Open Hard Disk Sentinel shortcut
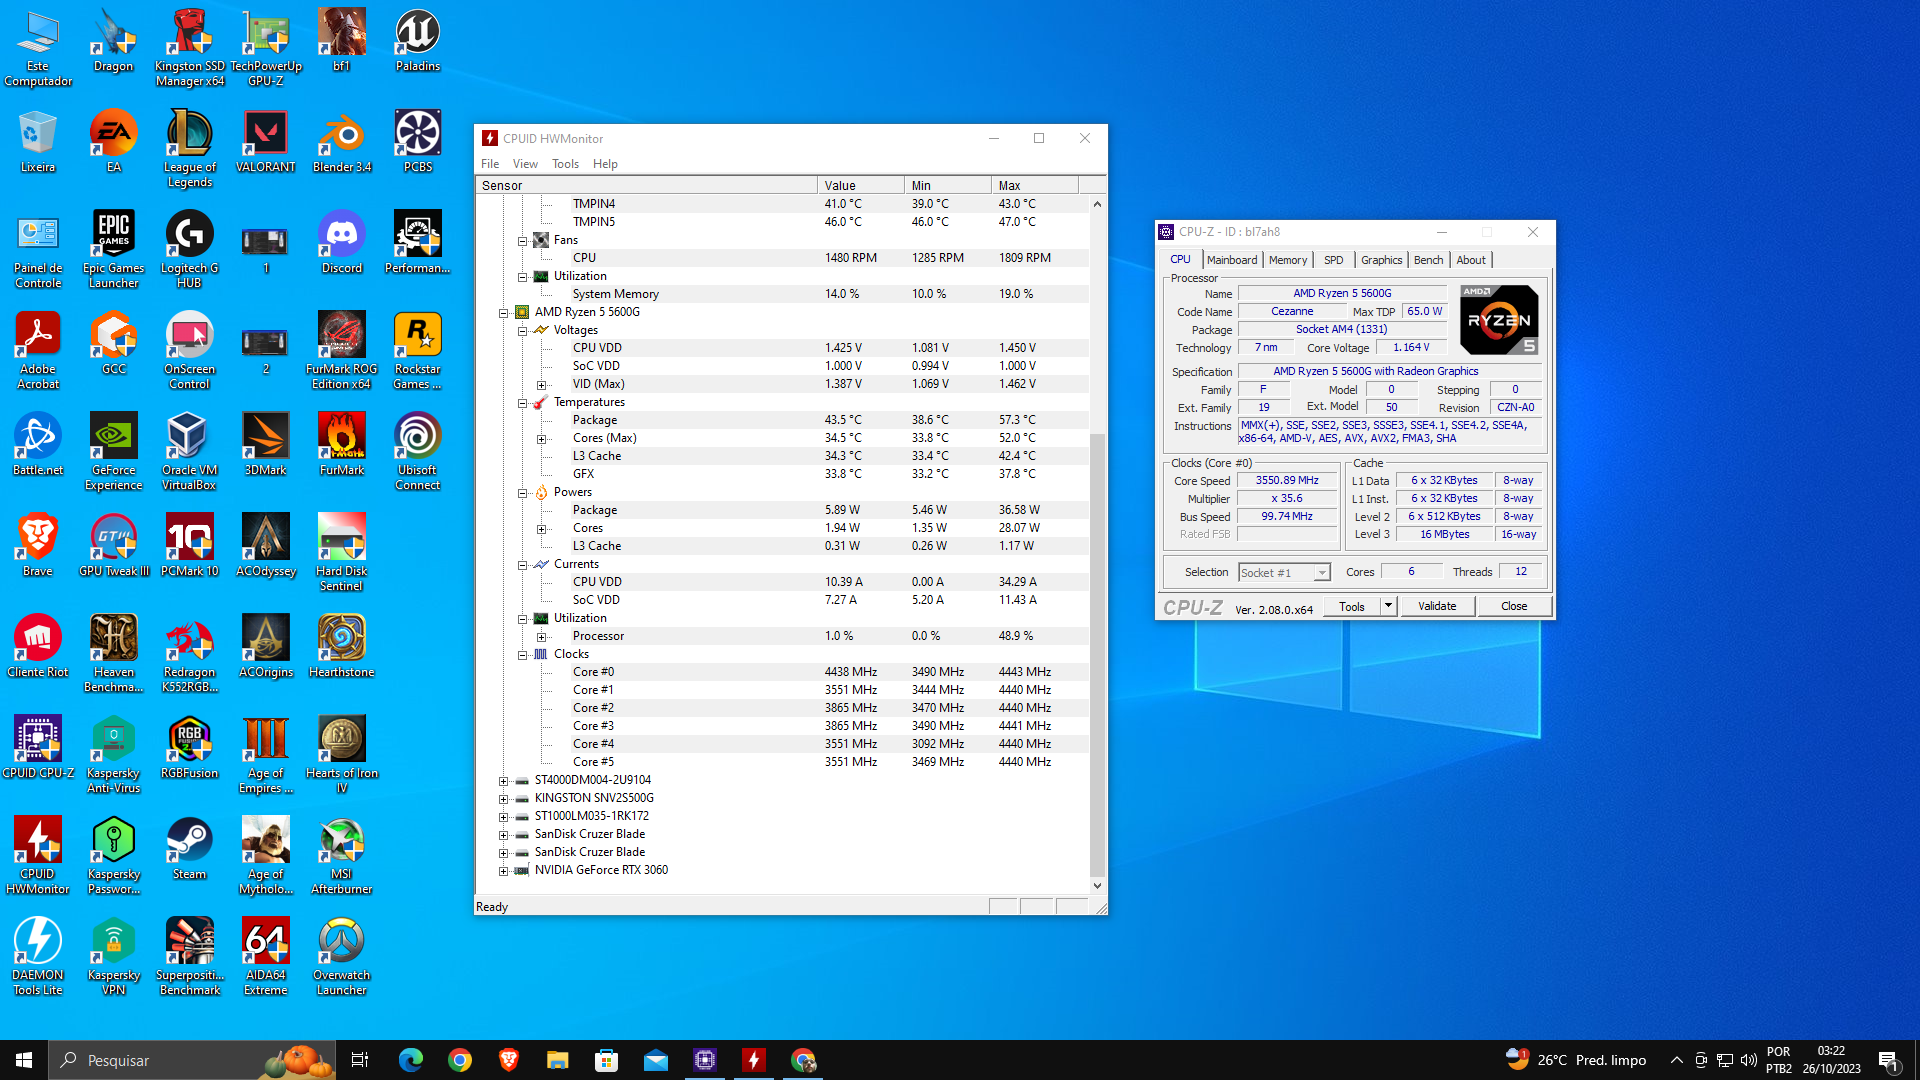This screenshot has width=1920, height=1080. click(x=342, y=553)
